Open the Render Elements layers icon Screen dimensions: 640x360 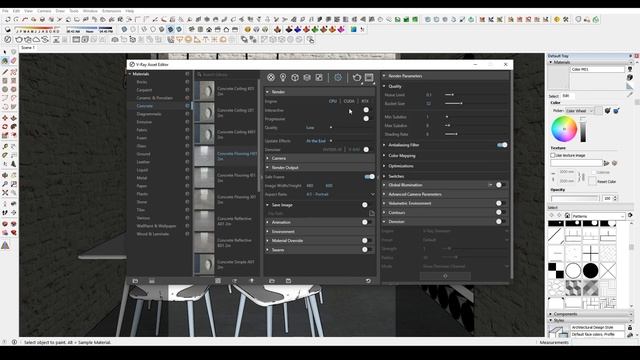307,78
